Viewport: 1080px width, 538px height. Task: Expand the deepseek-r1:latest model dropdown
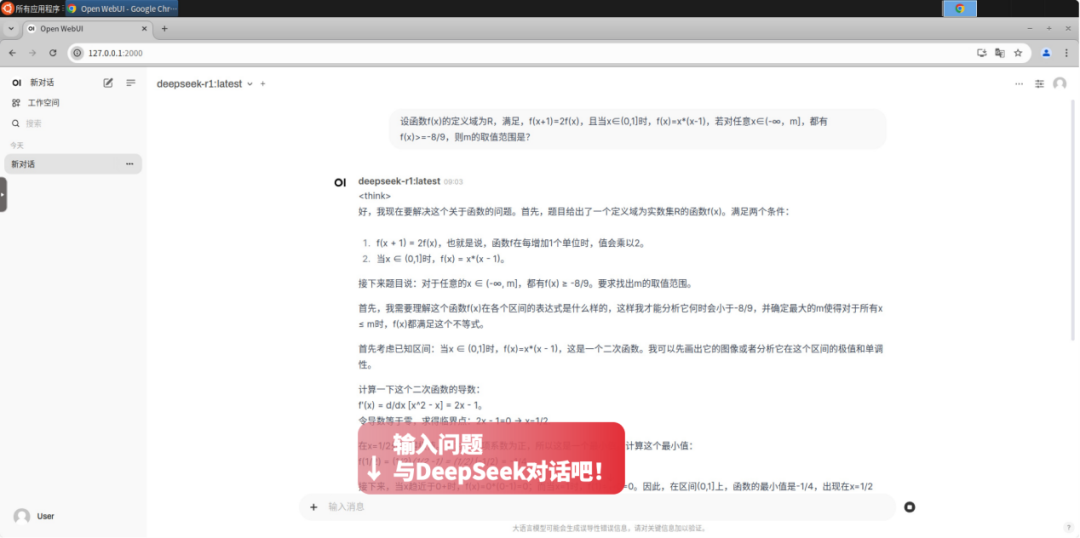(205, 83)
